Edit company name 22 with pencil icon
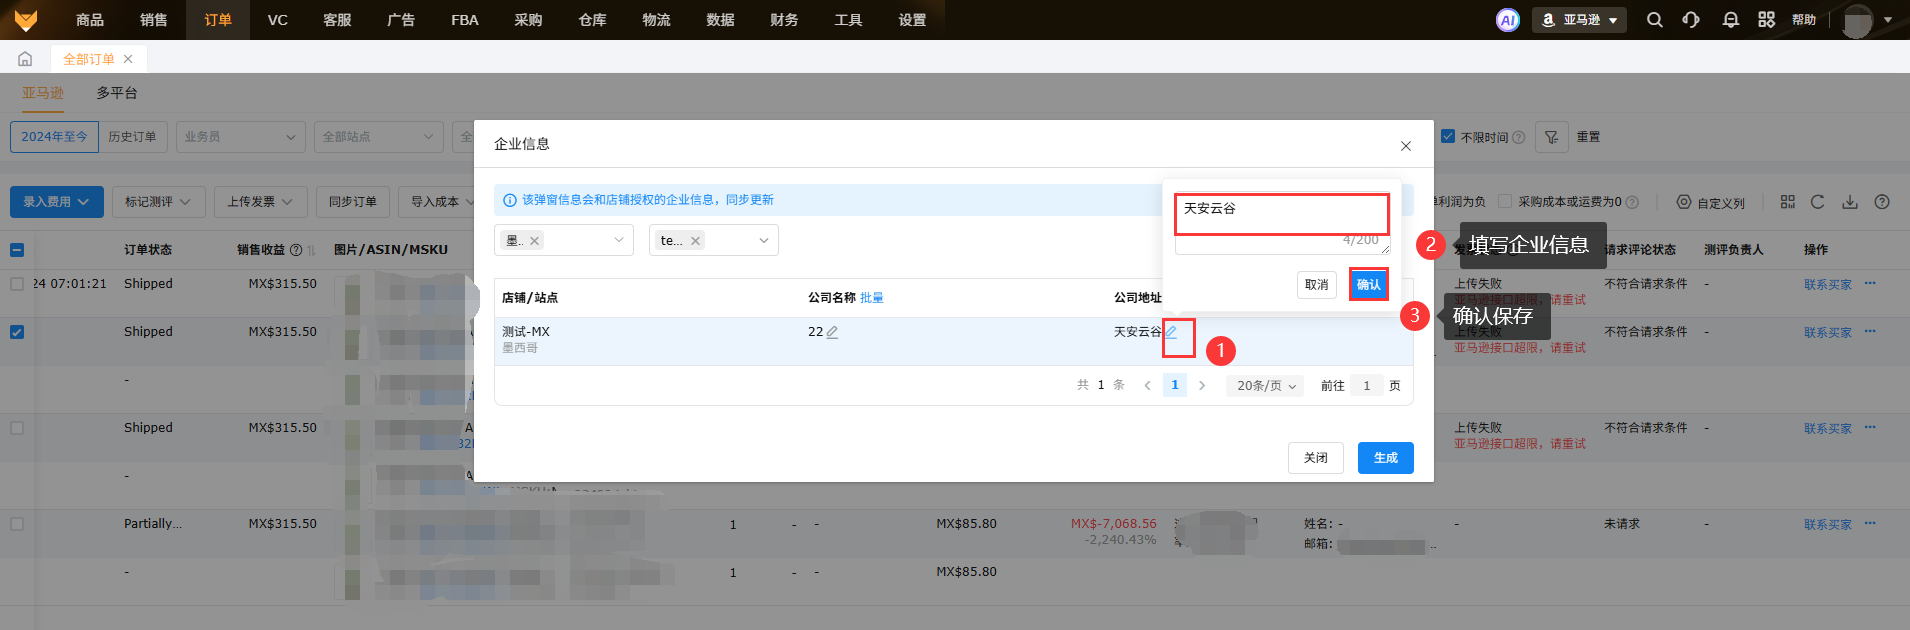The image size is (1910, 630). pyautogui.click(x=832, y=332)
